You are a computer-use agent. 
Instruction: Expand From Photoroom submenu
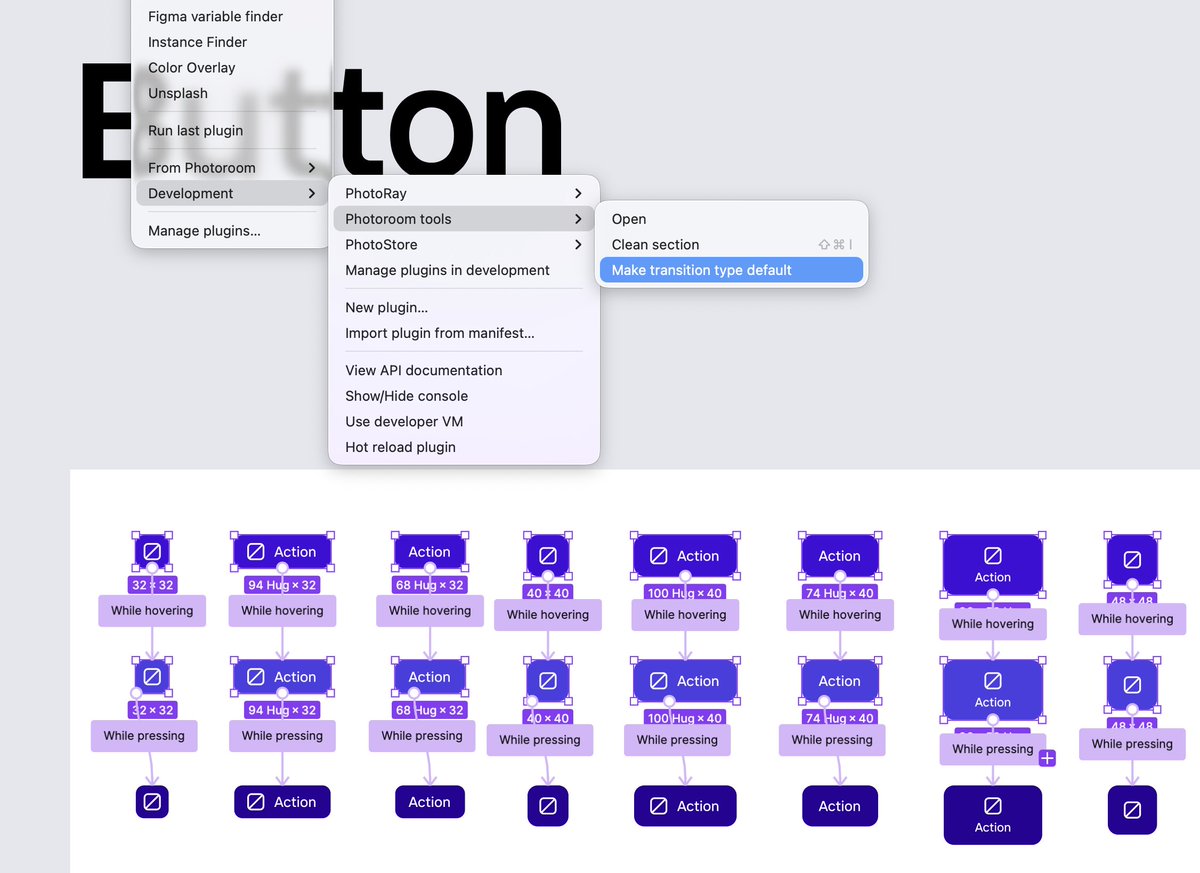click(x=231, y=168)
